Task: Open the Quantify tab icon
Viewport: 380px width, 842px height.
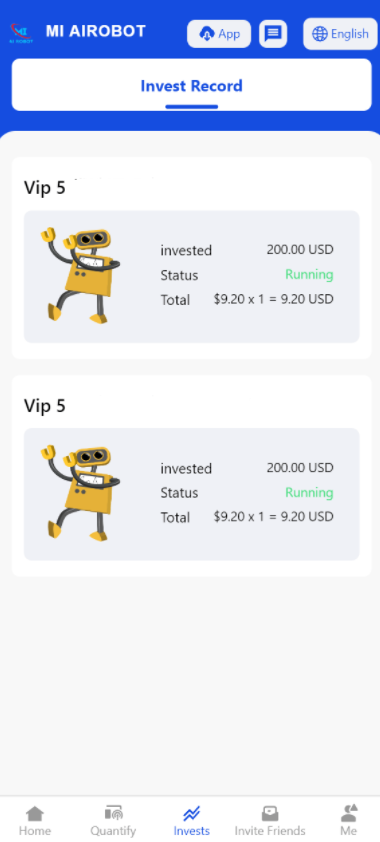Action: pos(113,814)
